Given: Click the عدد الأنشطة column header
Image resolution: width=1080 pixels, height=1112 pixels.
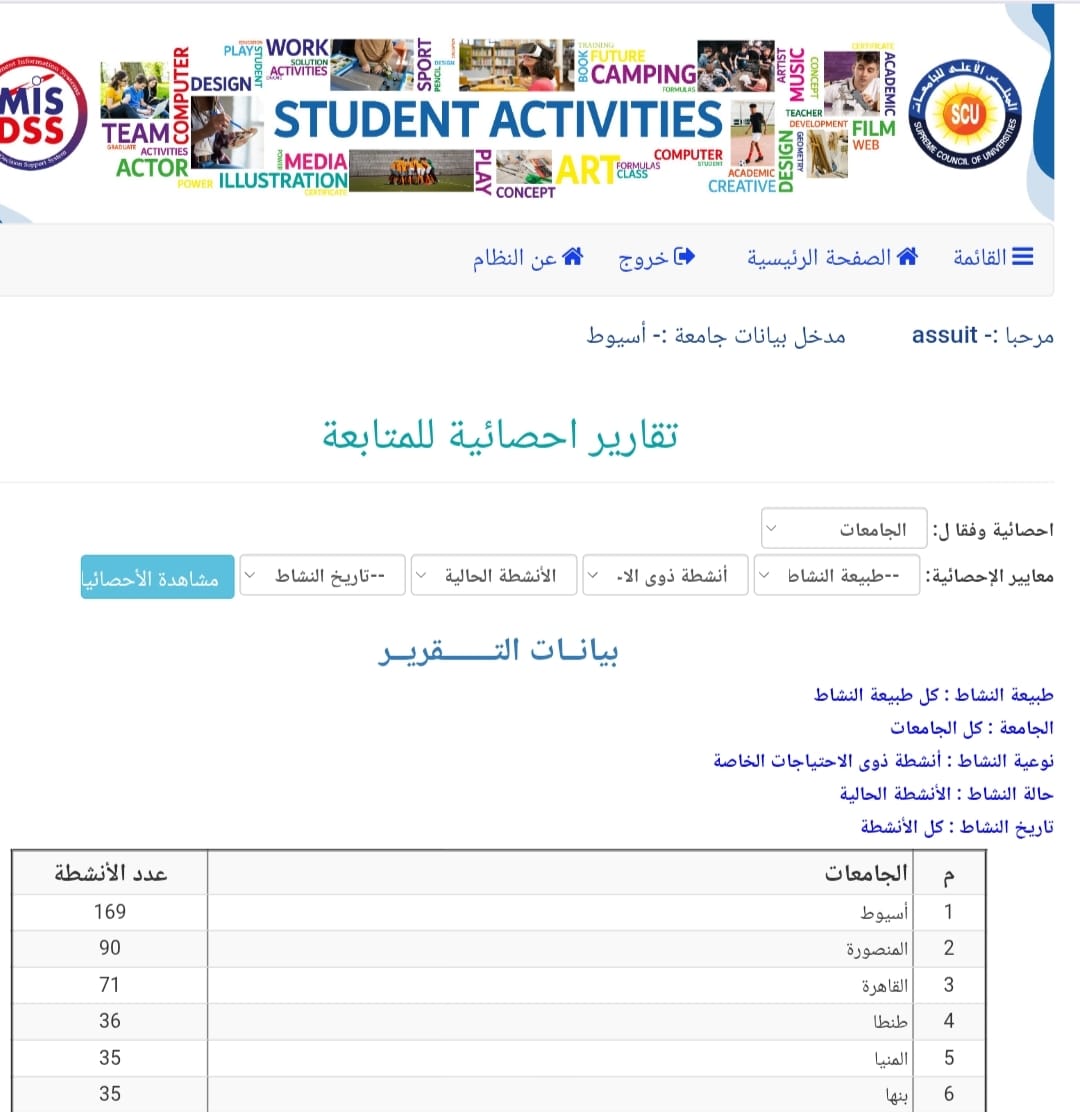Looking at the screenshot, I should click(110, 873).
